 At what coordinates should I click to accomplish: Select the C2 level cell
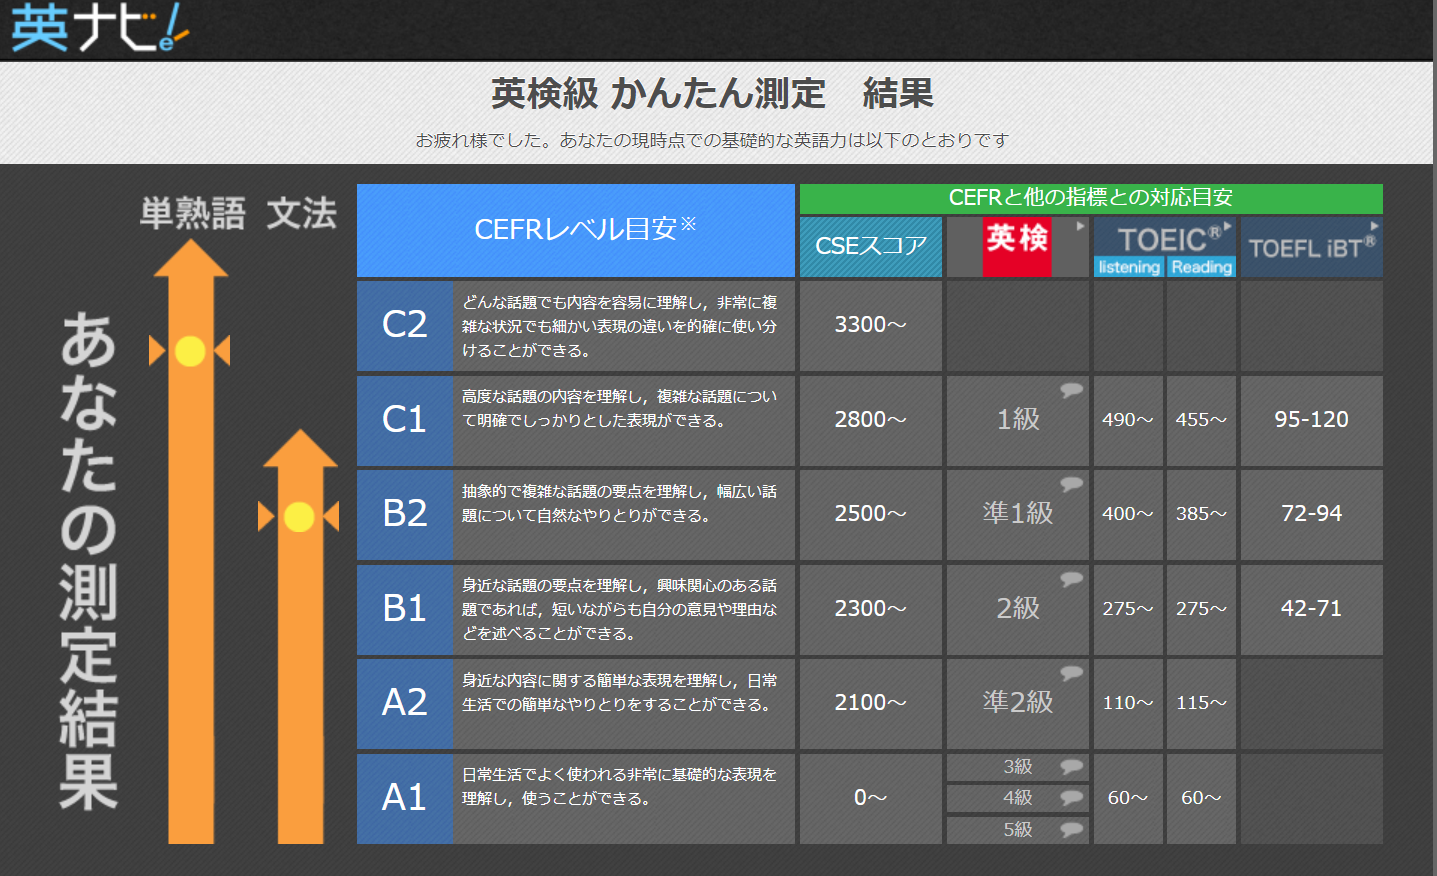[405, 325]
